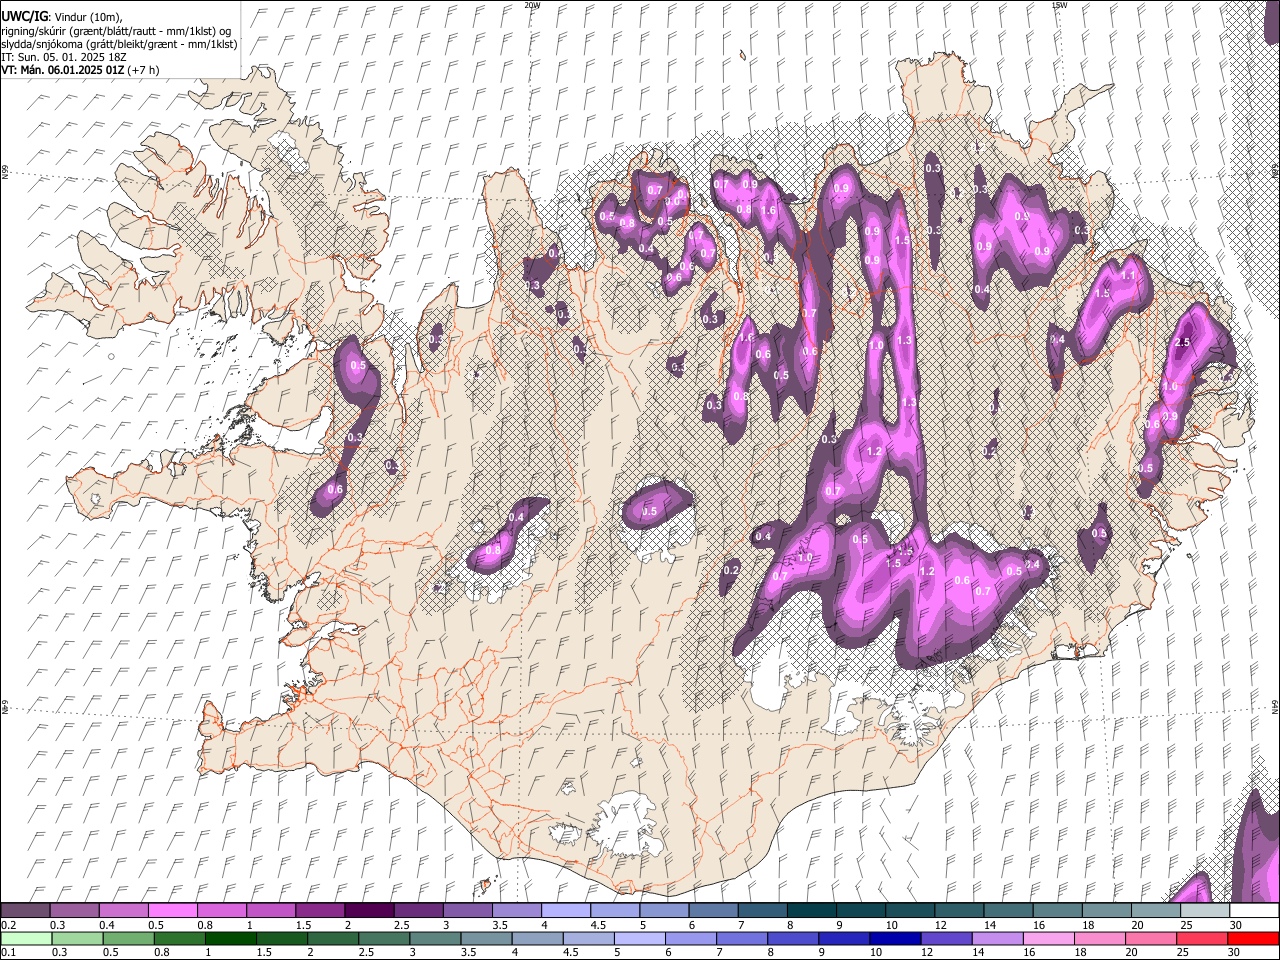Image resolution: width=1280 pixels, height=960 pixels.
Task: Click the 'VT: Mán. 06.01.2025 01Z (+7 h)' line
Action: coord(81,70)
